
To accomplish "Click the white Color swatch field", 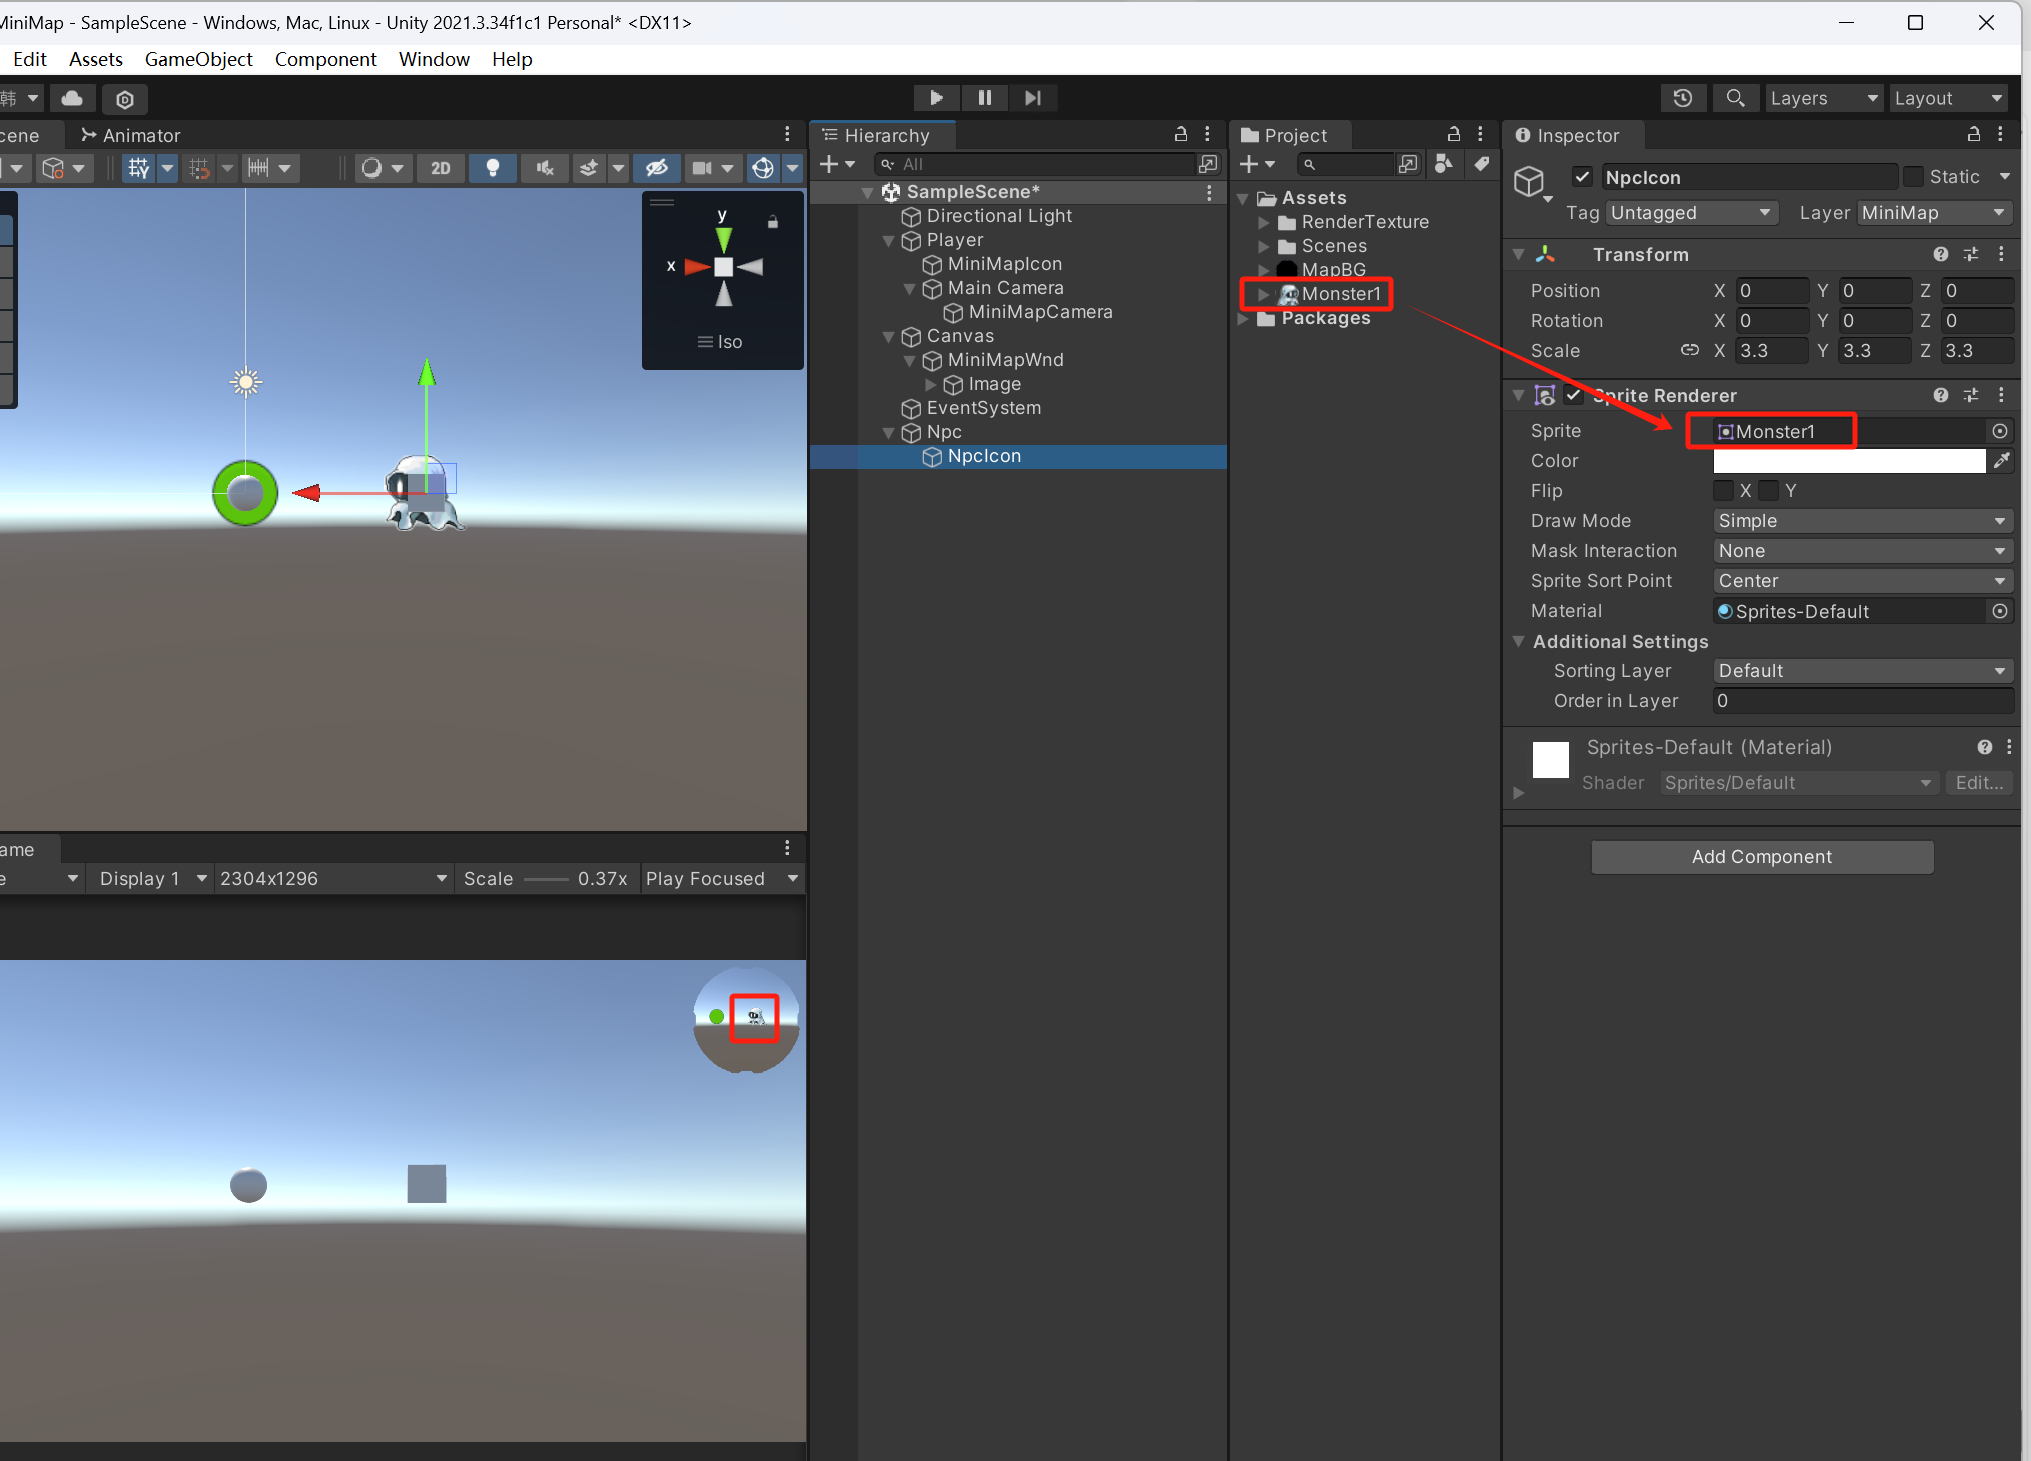I will tap(1848, 461).
